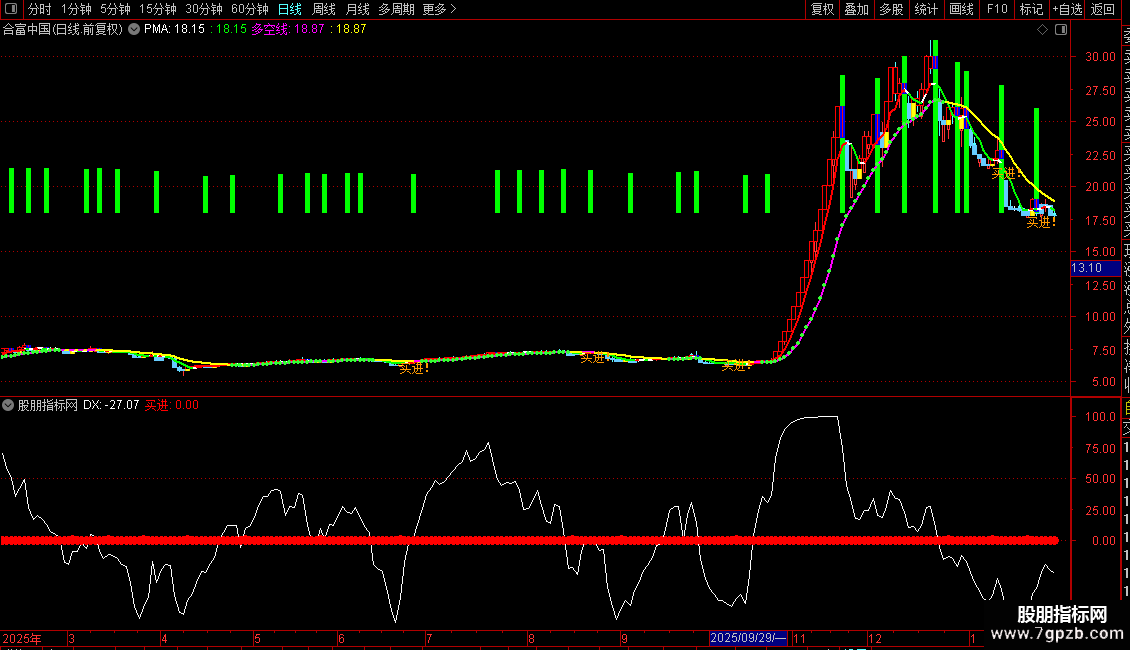This screenshot has height=650, width=1130.
Task: Switch to 分时 intraday view
Action: point(40,9)
